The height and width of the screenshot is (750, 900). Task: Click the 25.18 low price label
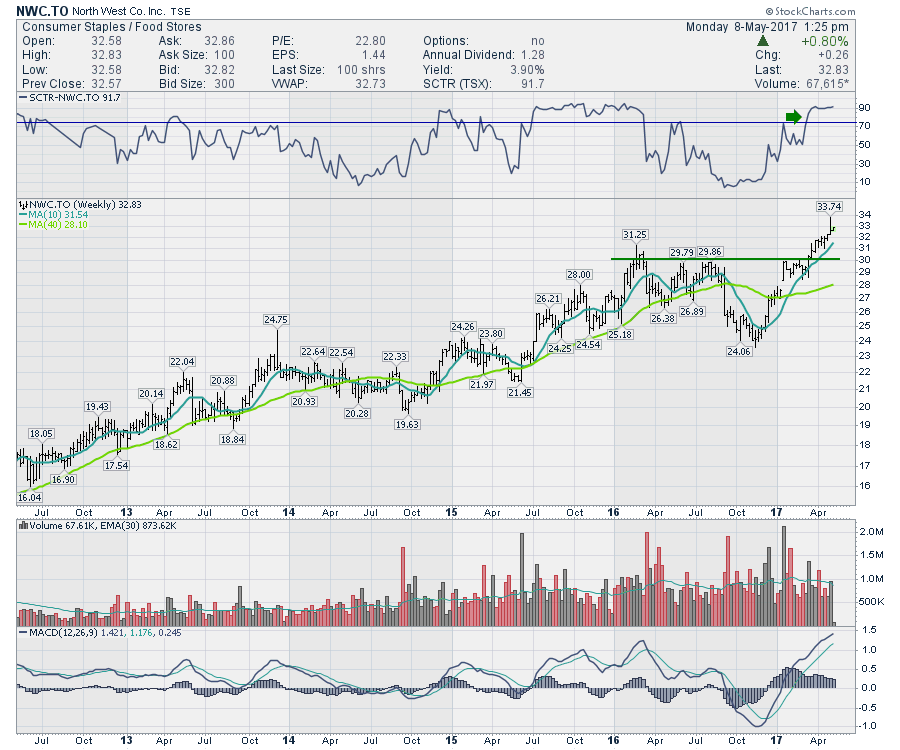coord(620,334)
